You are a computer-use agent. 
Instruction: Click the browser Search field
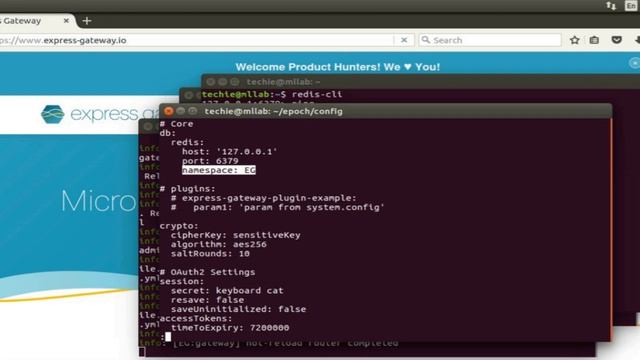point(490,40)
